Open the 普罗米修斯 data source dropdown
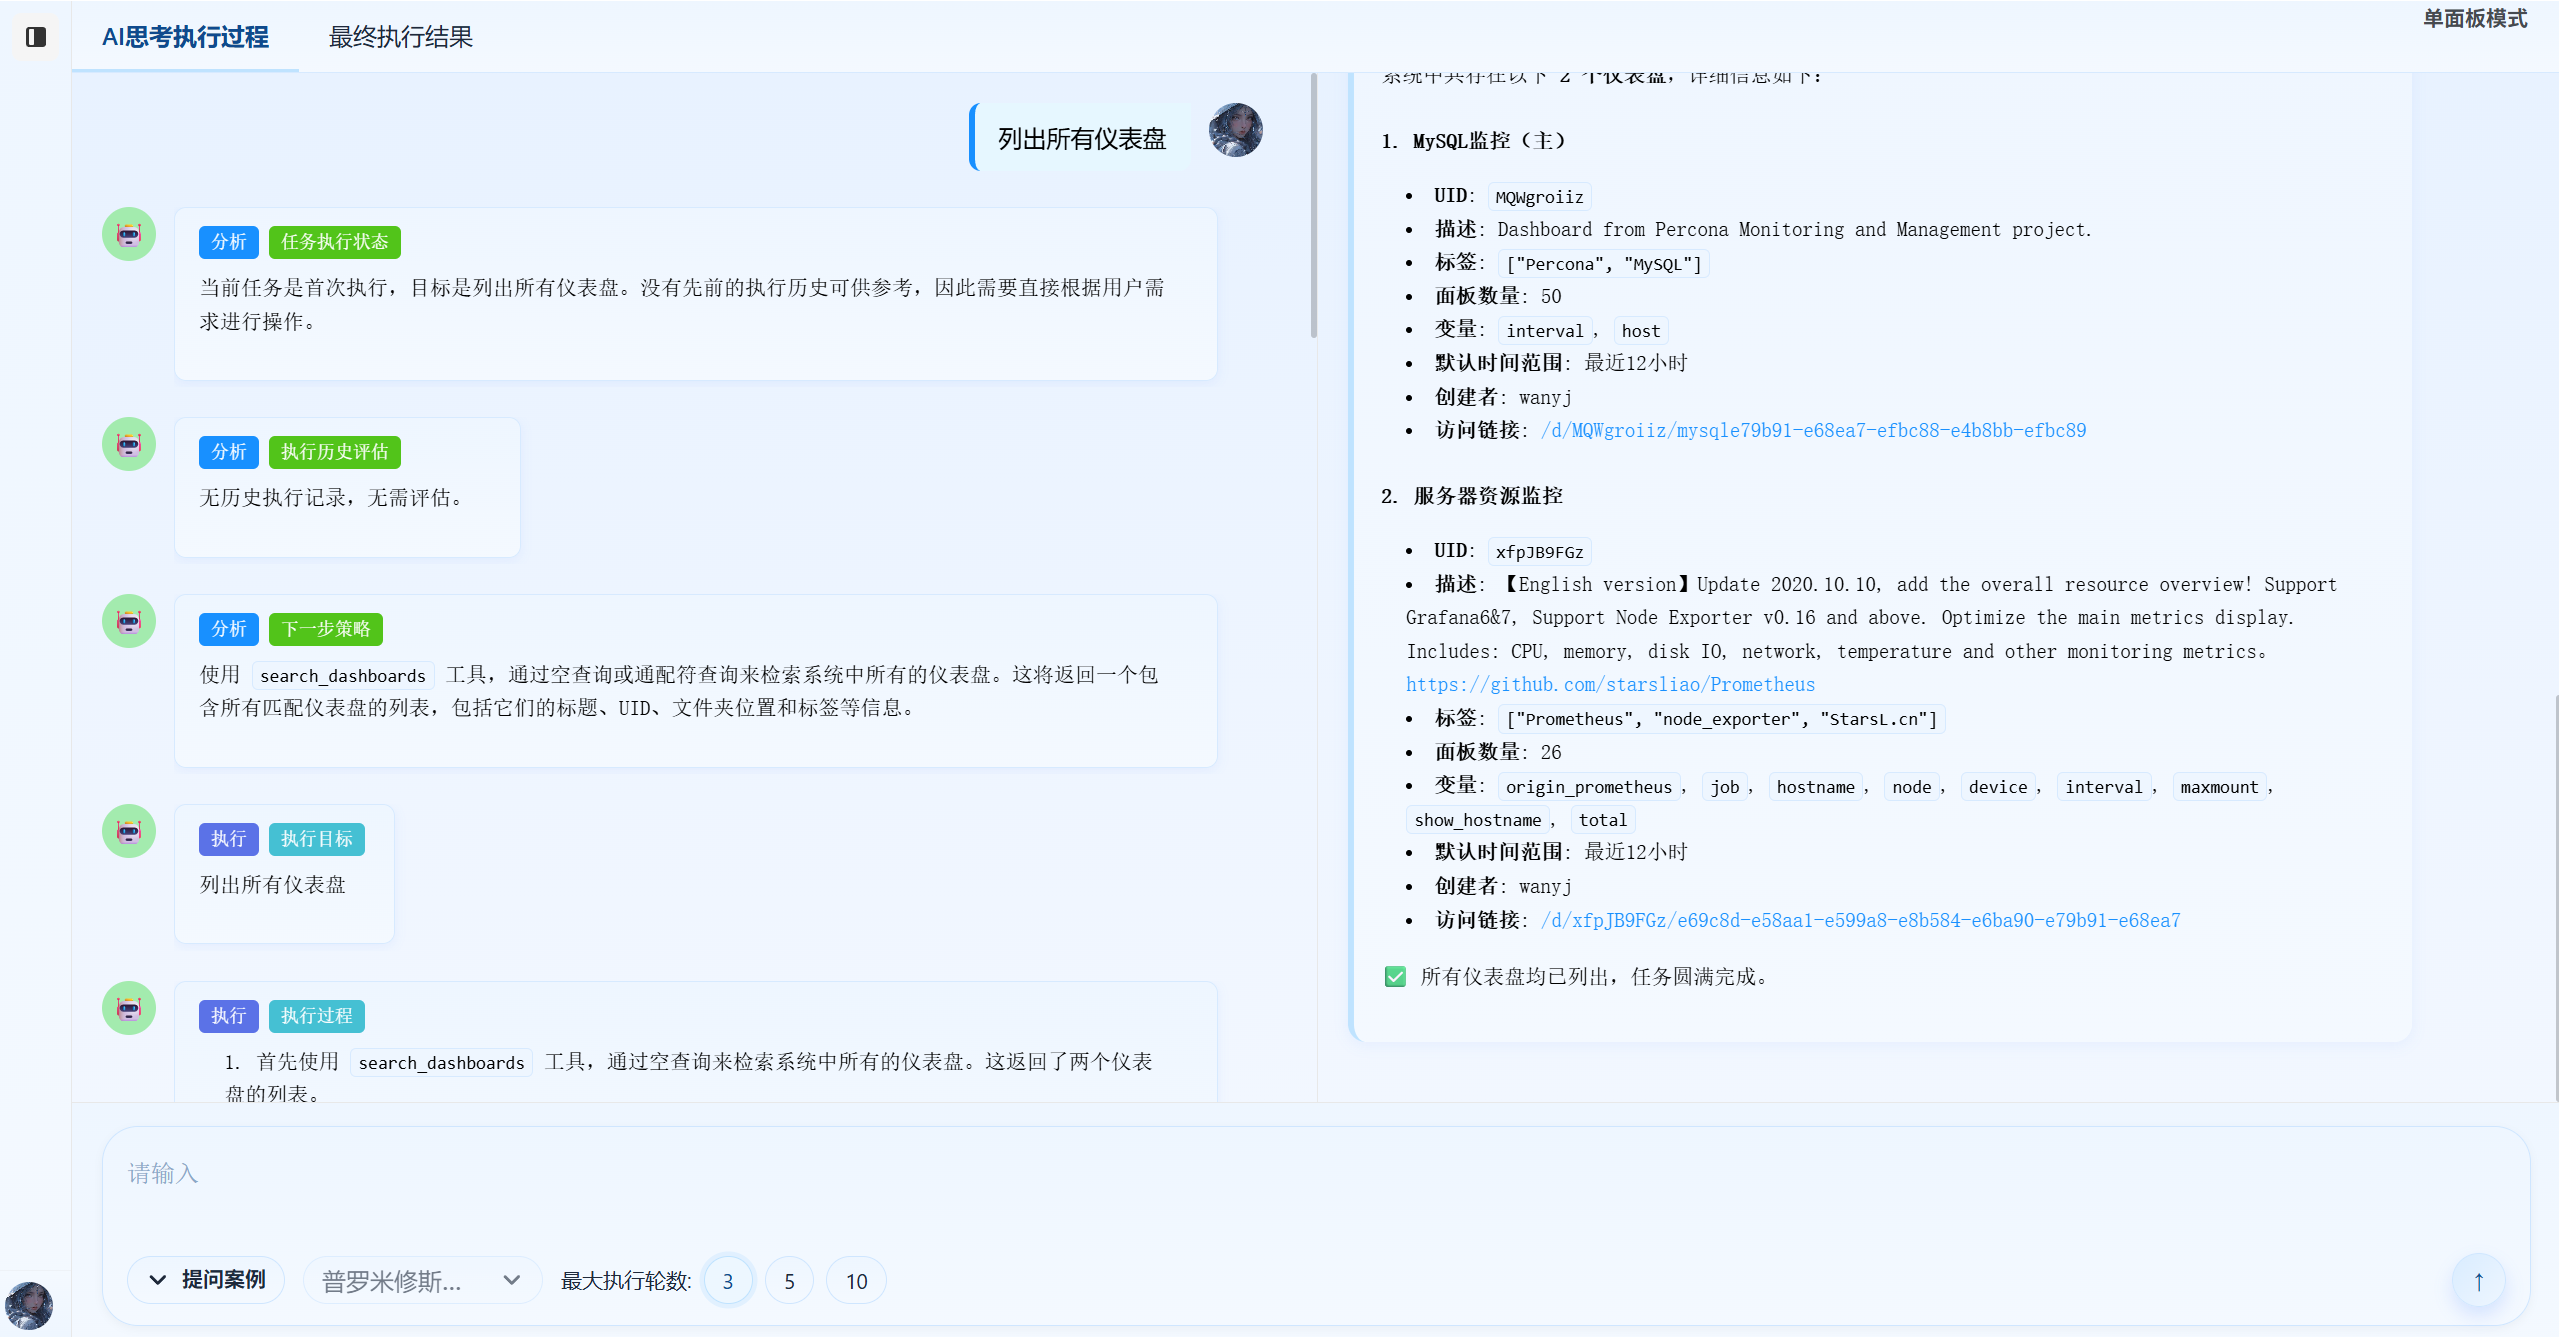 click(x=421, y=1281)
